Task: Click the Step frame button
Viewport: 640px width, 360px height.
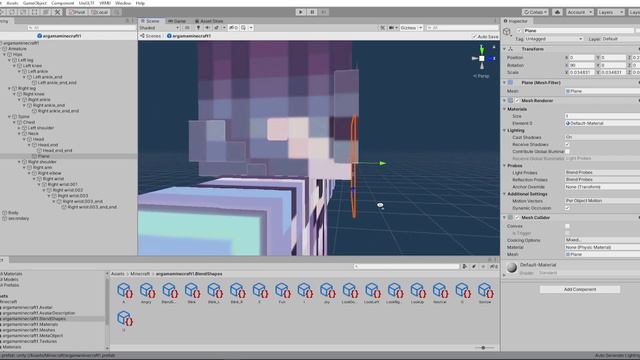Action: (x=324, y=12)
